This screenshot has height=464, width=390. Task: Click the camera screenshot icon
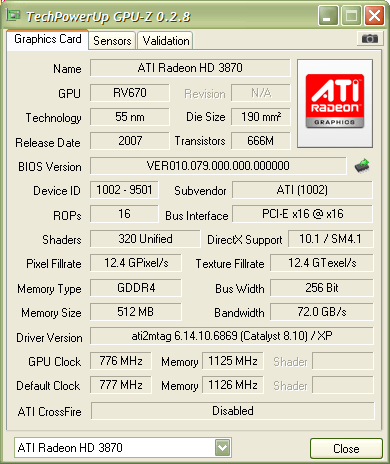(x=369, y=39)
